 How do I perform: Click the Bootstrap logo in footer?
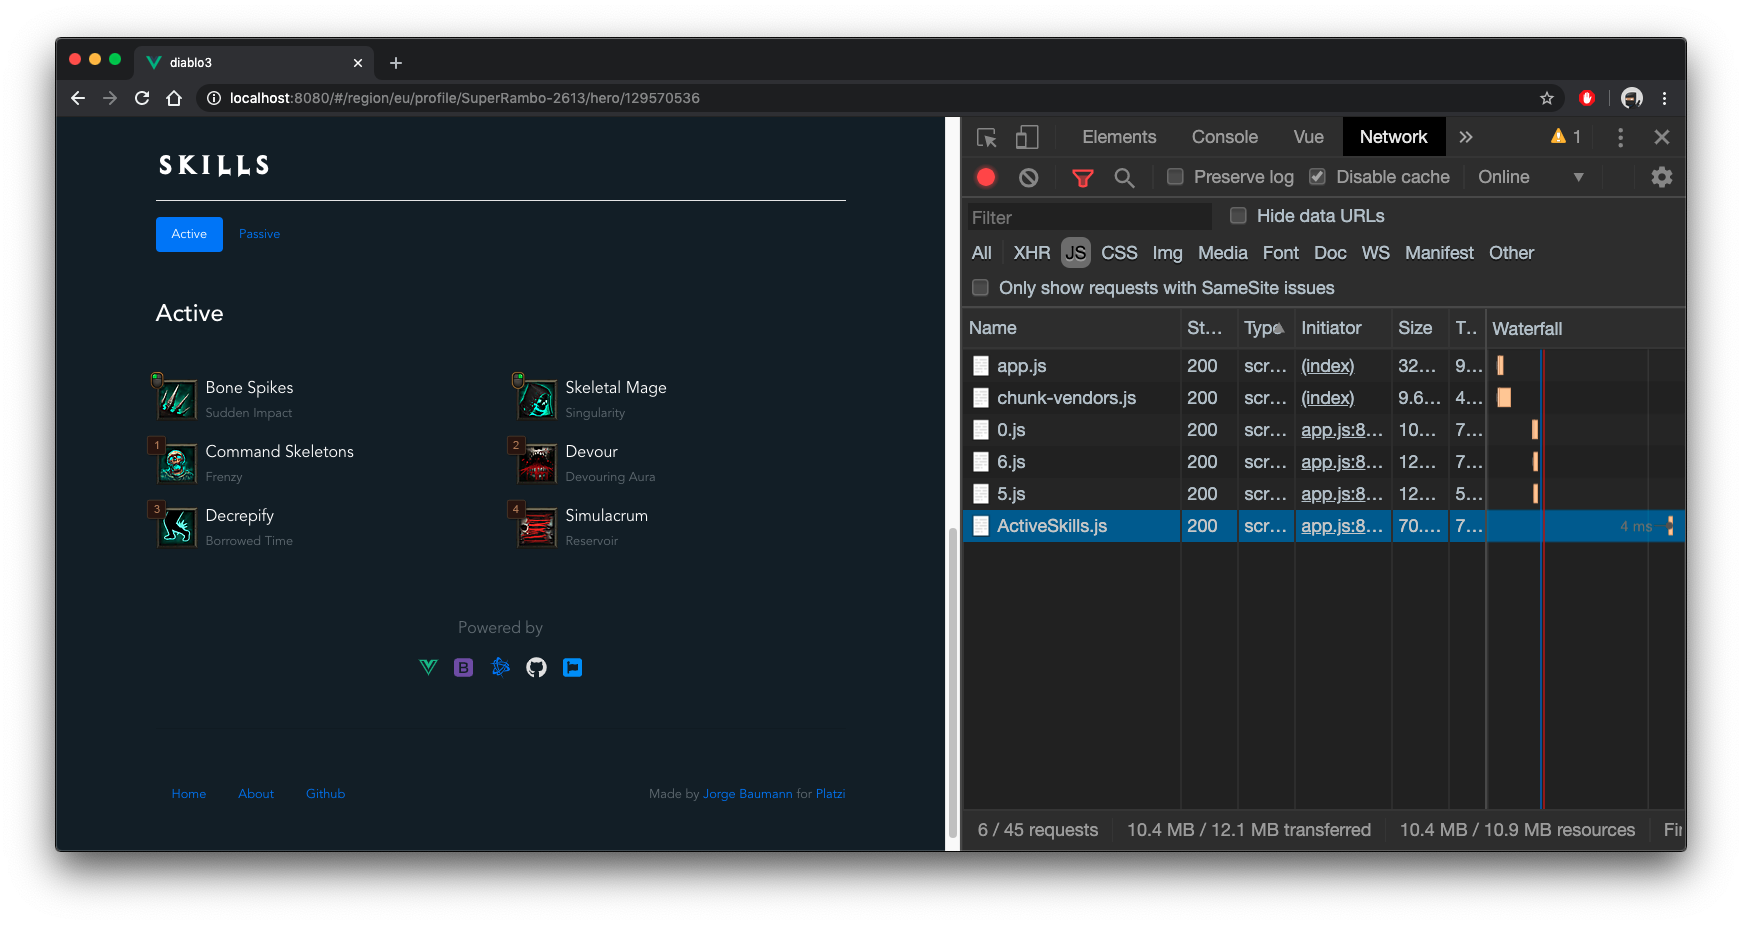tap(463, 667)
